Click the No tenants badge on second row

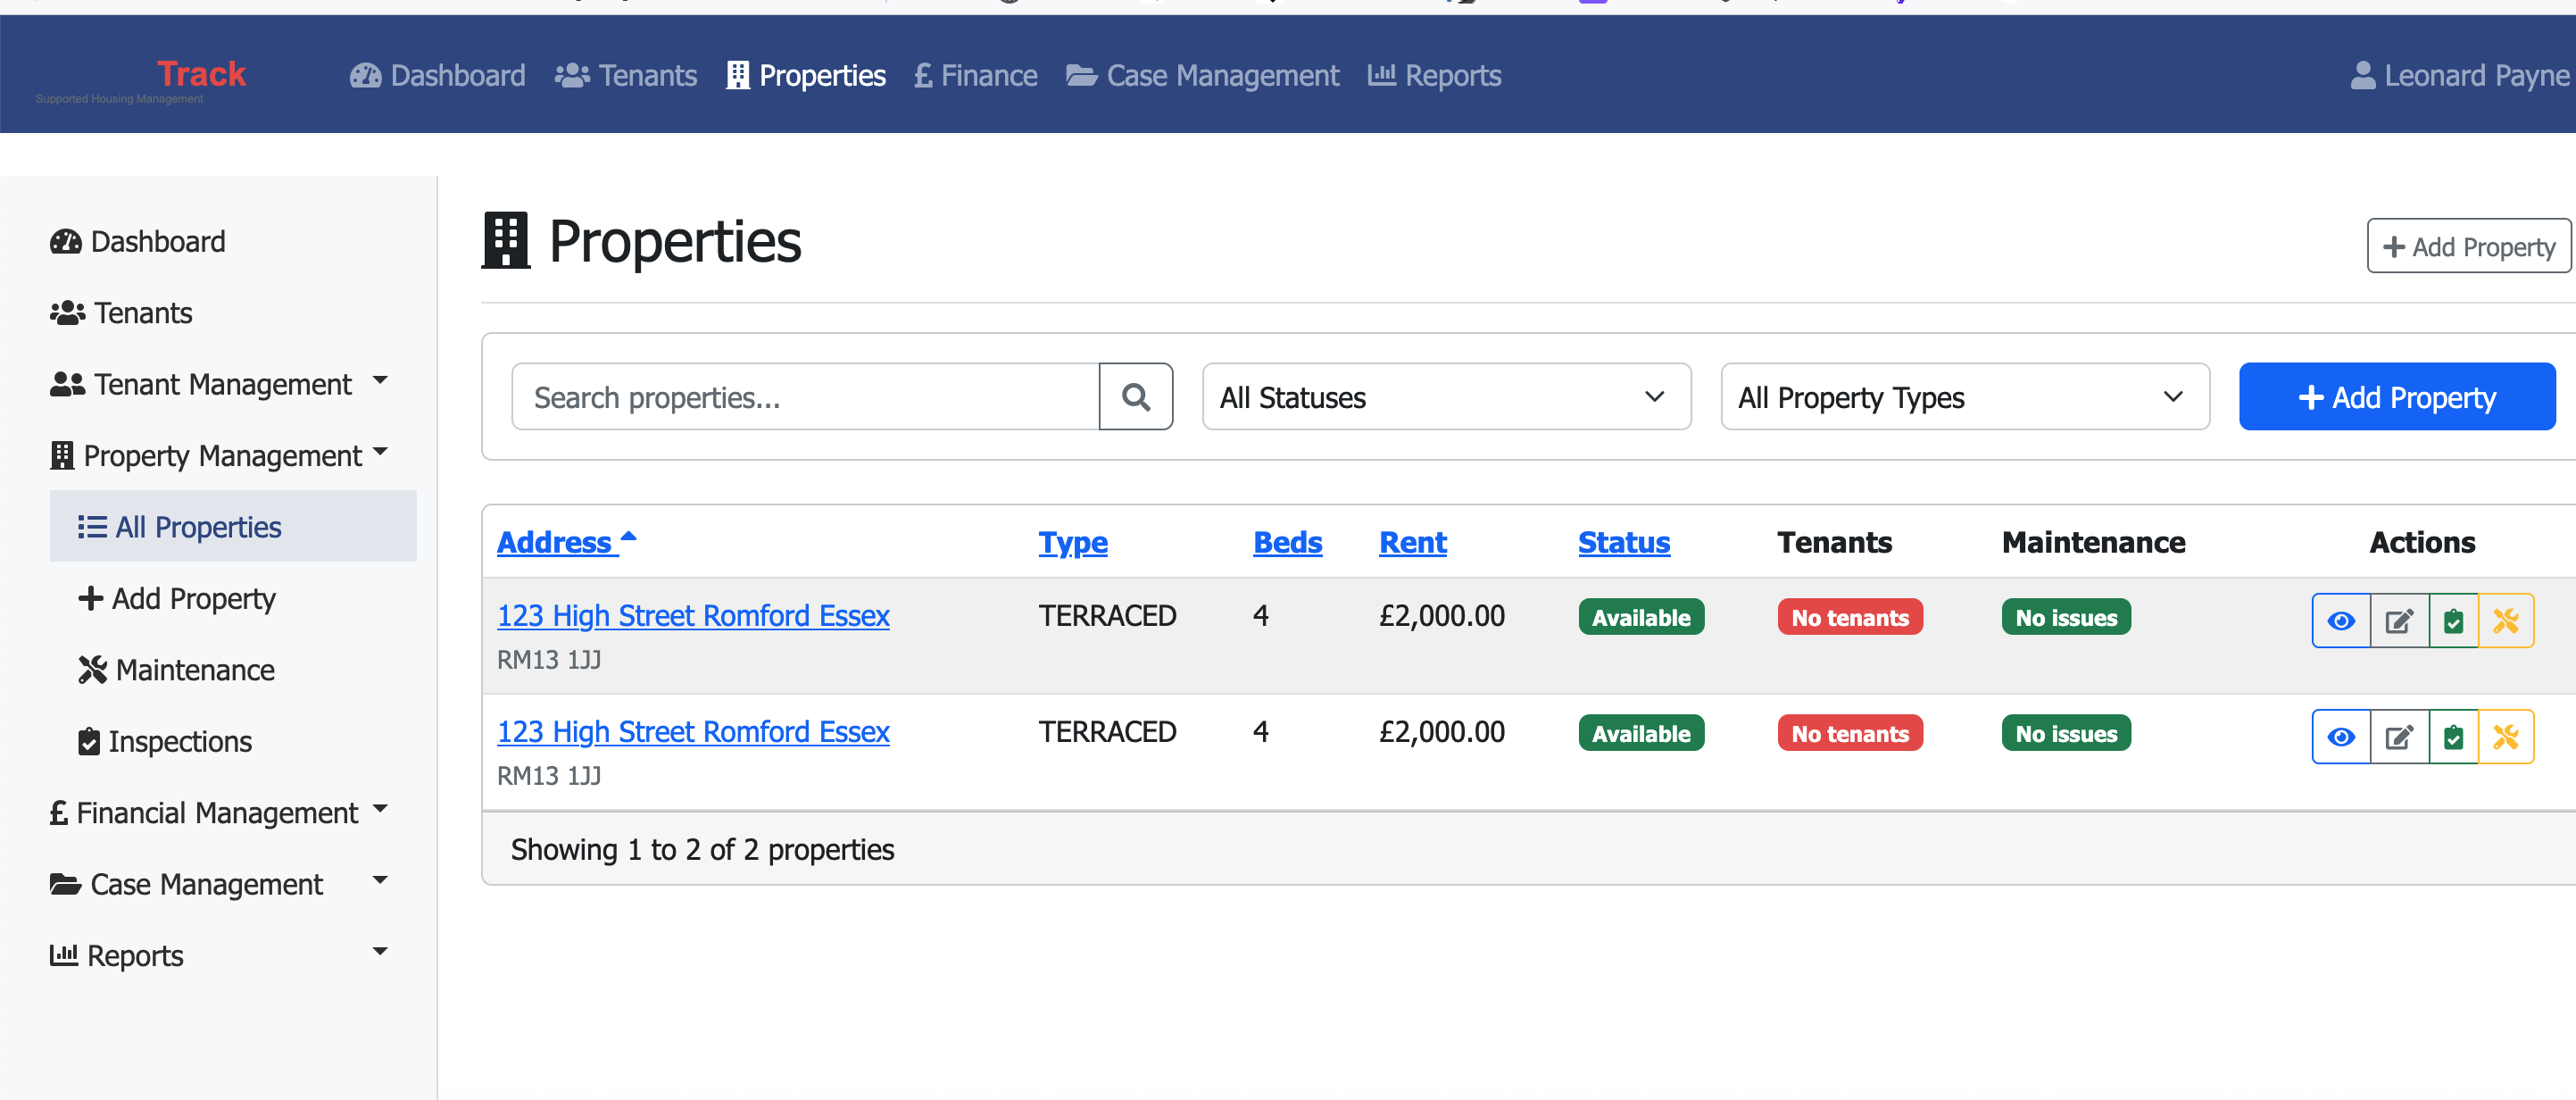click(x=1849, y=732)
